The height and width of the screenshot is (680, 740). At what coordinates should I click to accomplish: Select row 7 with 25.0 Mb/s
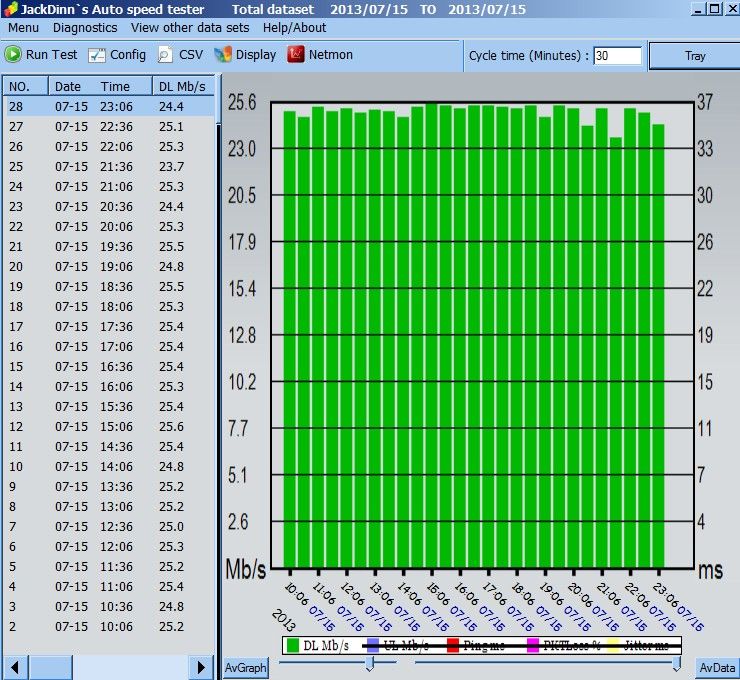[x=109, y=527]
